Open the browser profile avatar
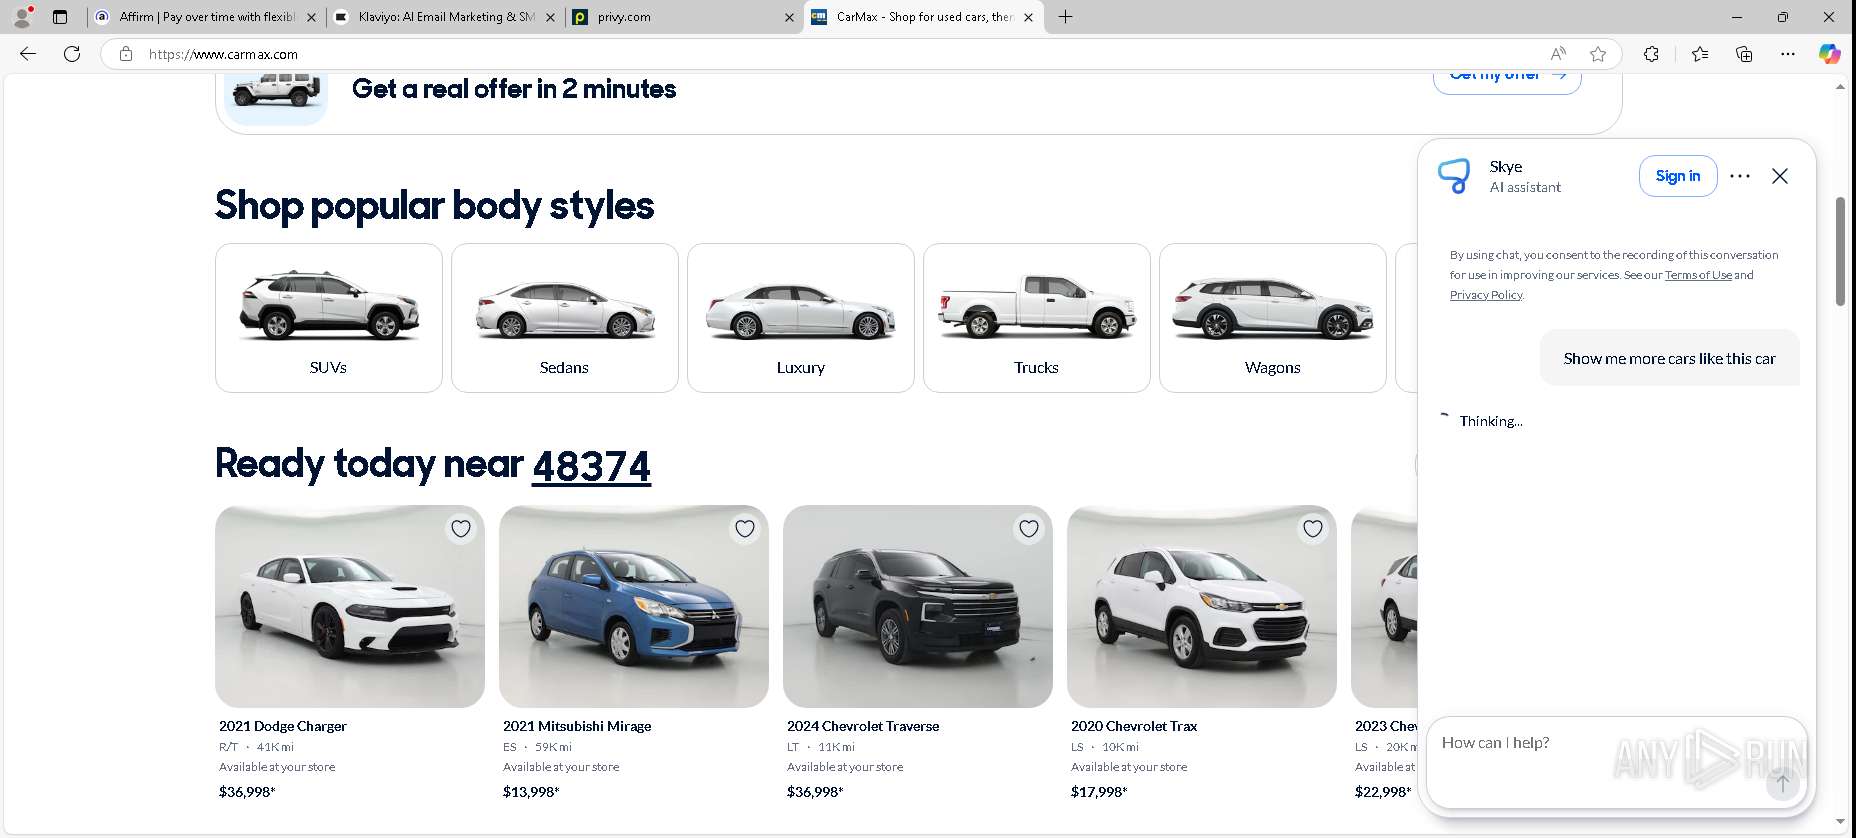The image size is (1856, 838). 22,17
